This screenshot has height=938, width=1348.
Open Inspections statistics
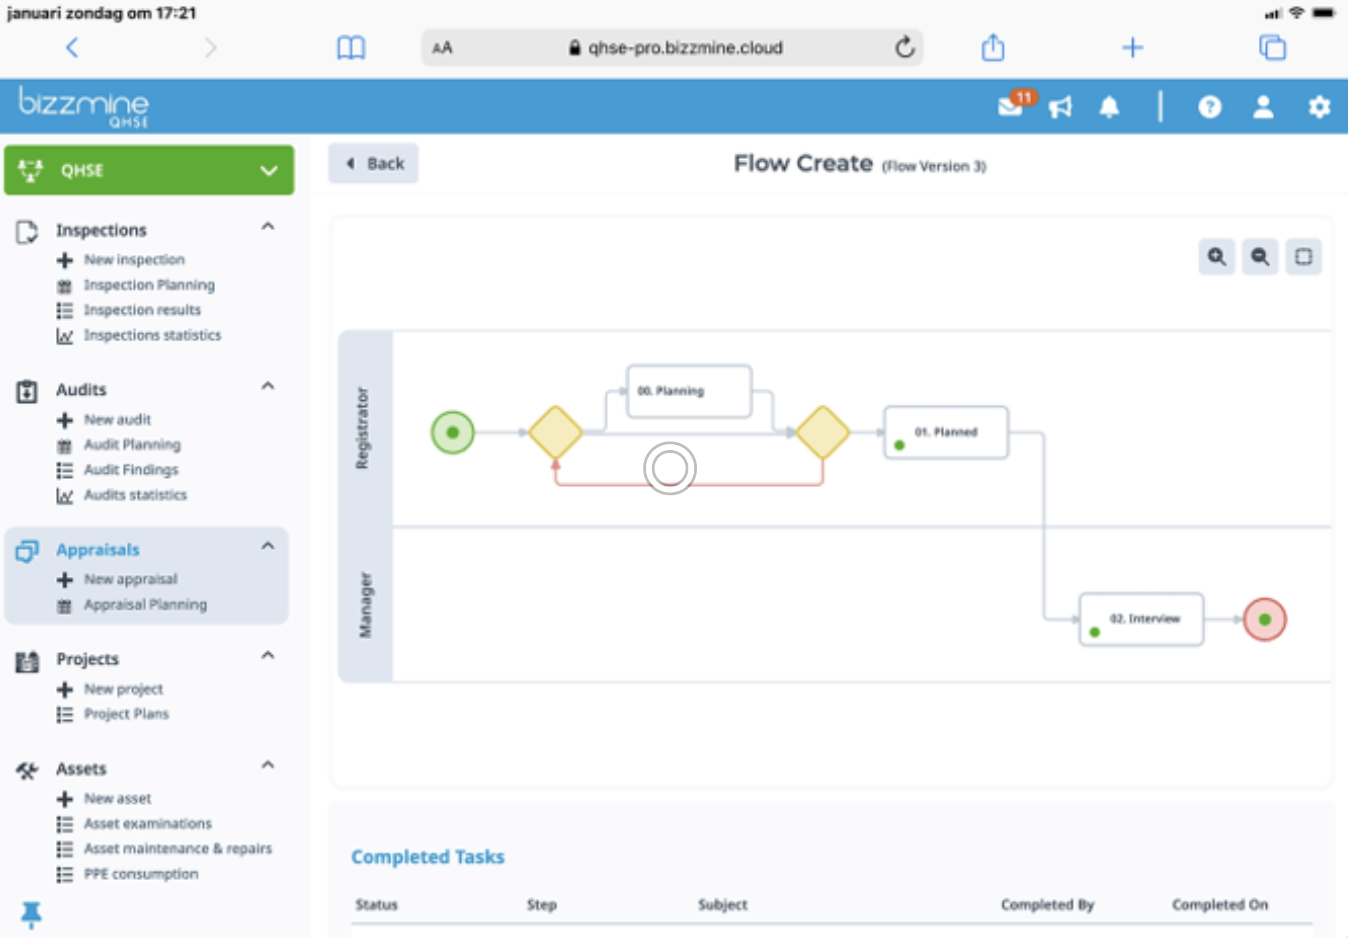152,335
